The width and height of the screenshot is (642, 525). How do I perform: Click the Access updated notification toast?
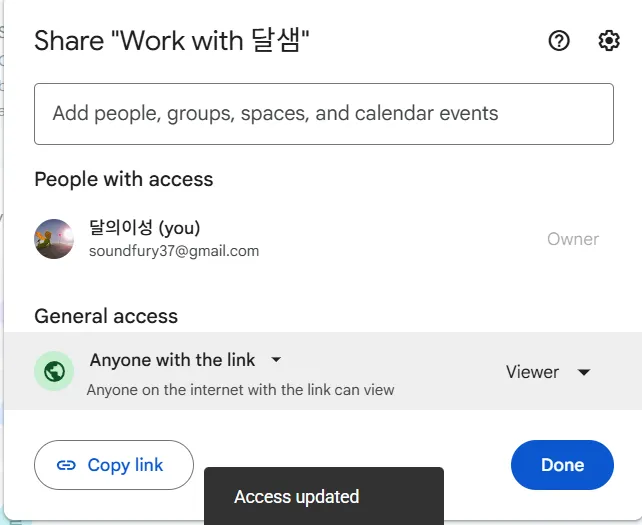[324, 496]
